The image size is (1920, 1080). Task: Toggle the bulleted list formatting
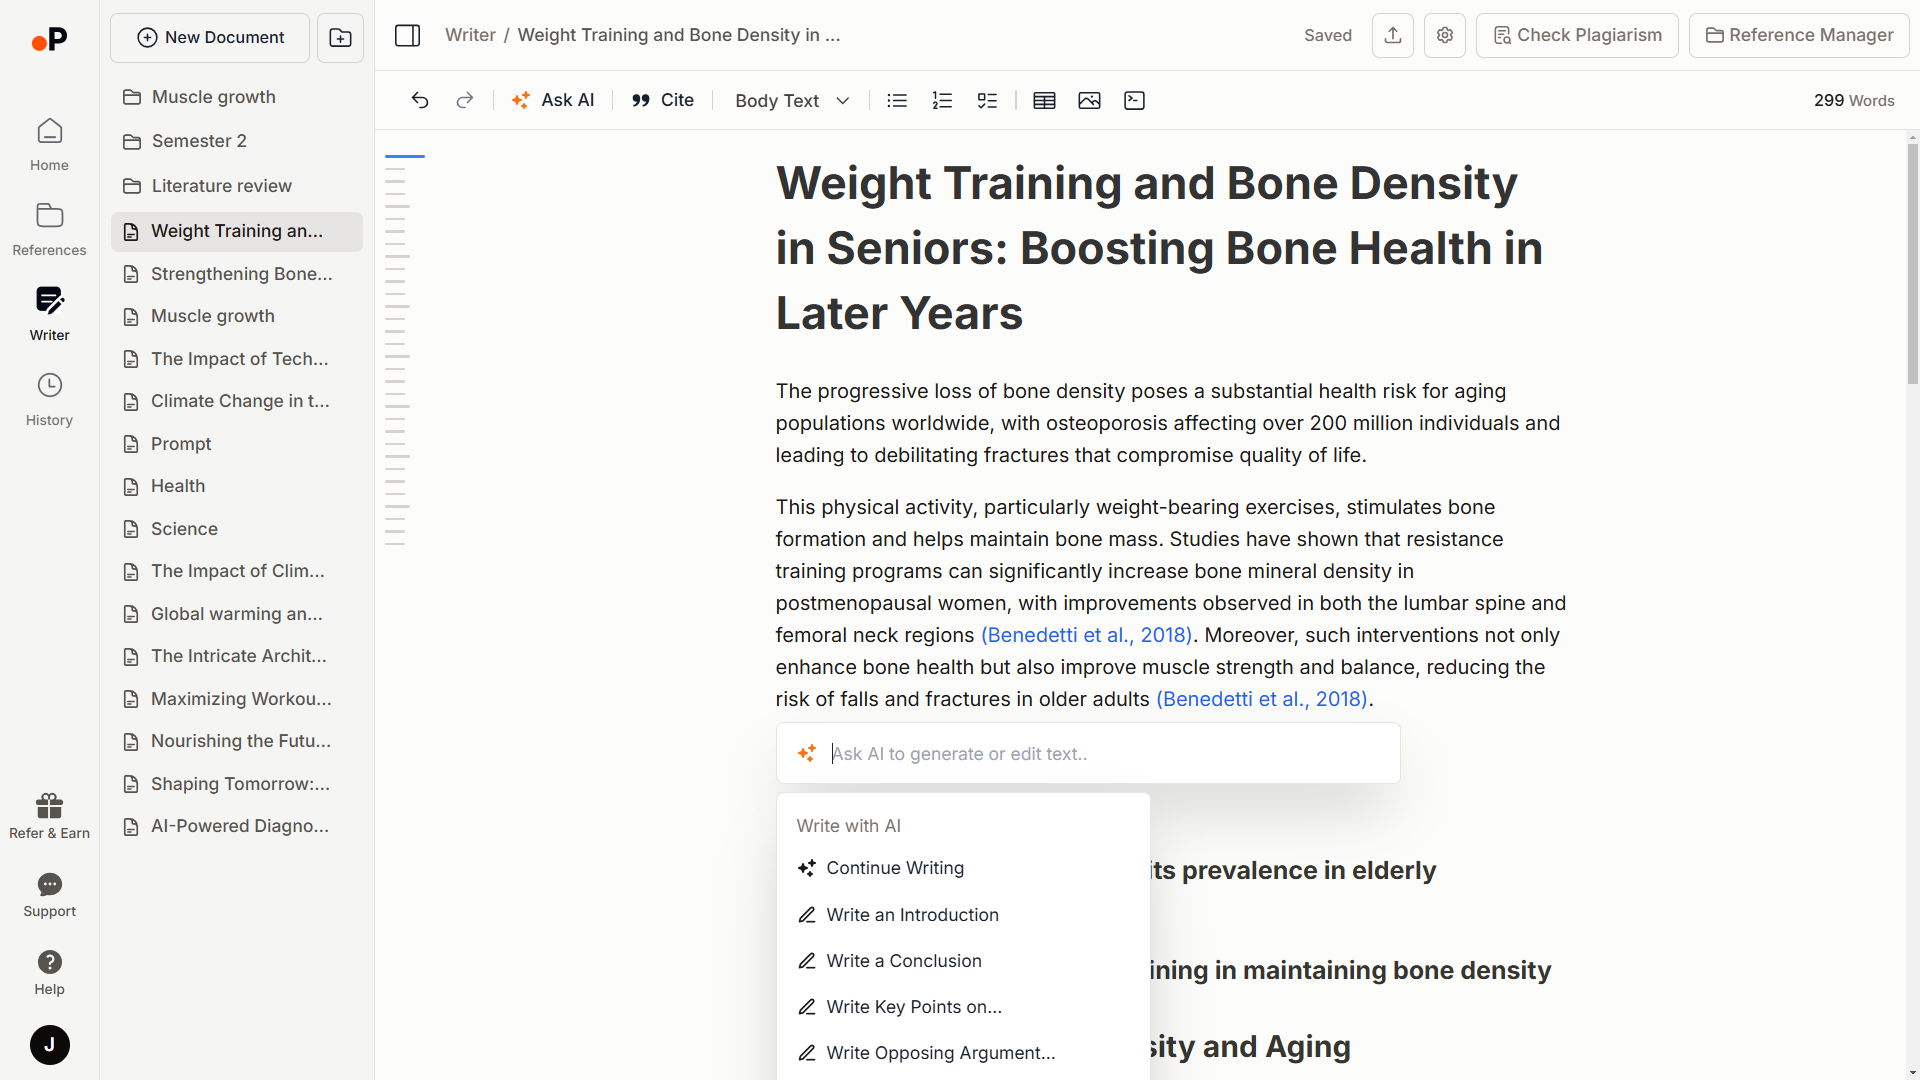click(x=896, y=100)
